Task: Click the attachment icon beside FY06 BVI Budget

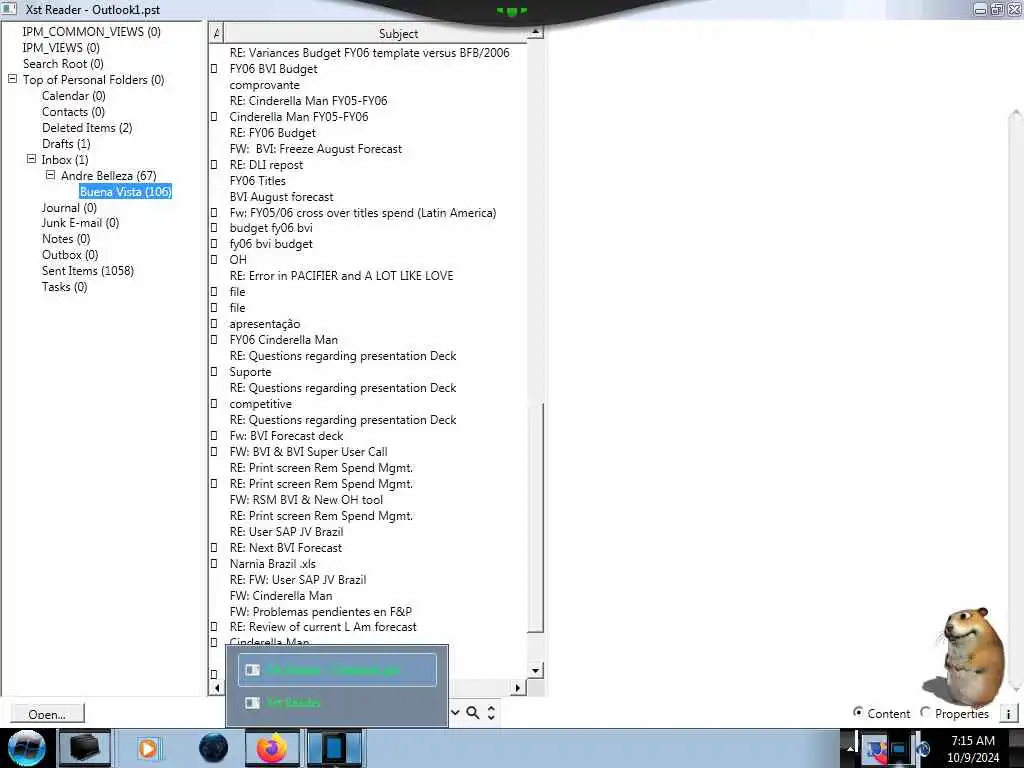Action: click(x=214, y=69)
